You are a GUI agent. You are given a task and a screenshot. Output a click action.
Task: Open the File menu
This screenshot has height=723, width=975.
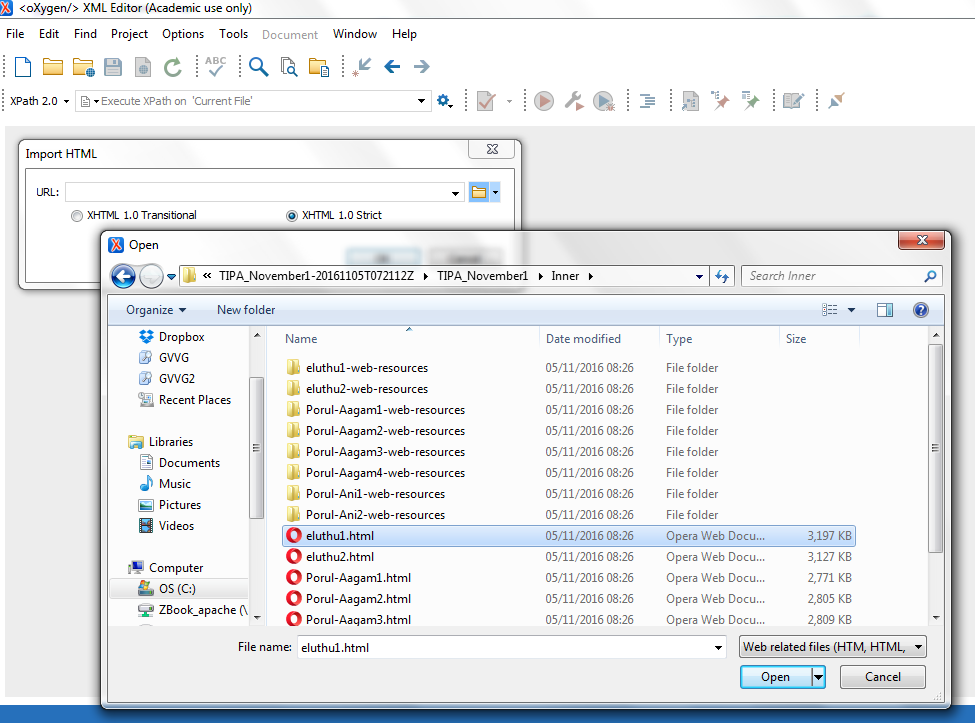click(15, 34)
